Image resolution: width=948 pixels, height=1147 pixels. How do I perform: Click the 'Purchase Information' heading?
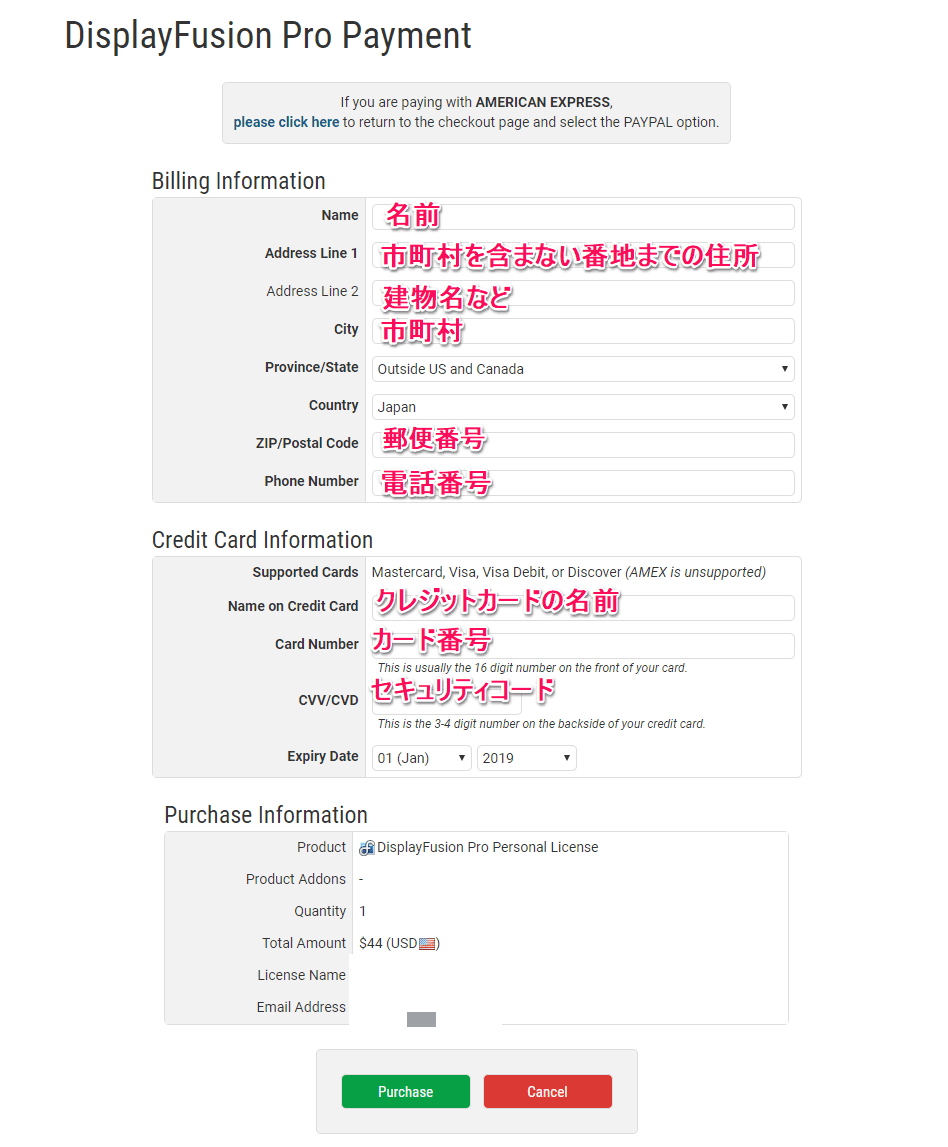[x=266, y=815]
